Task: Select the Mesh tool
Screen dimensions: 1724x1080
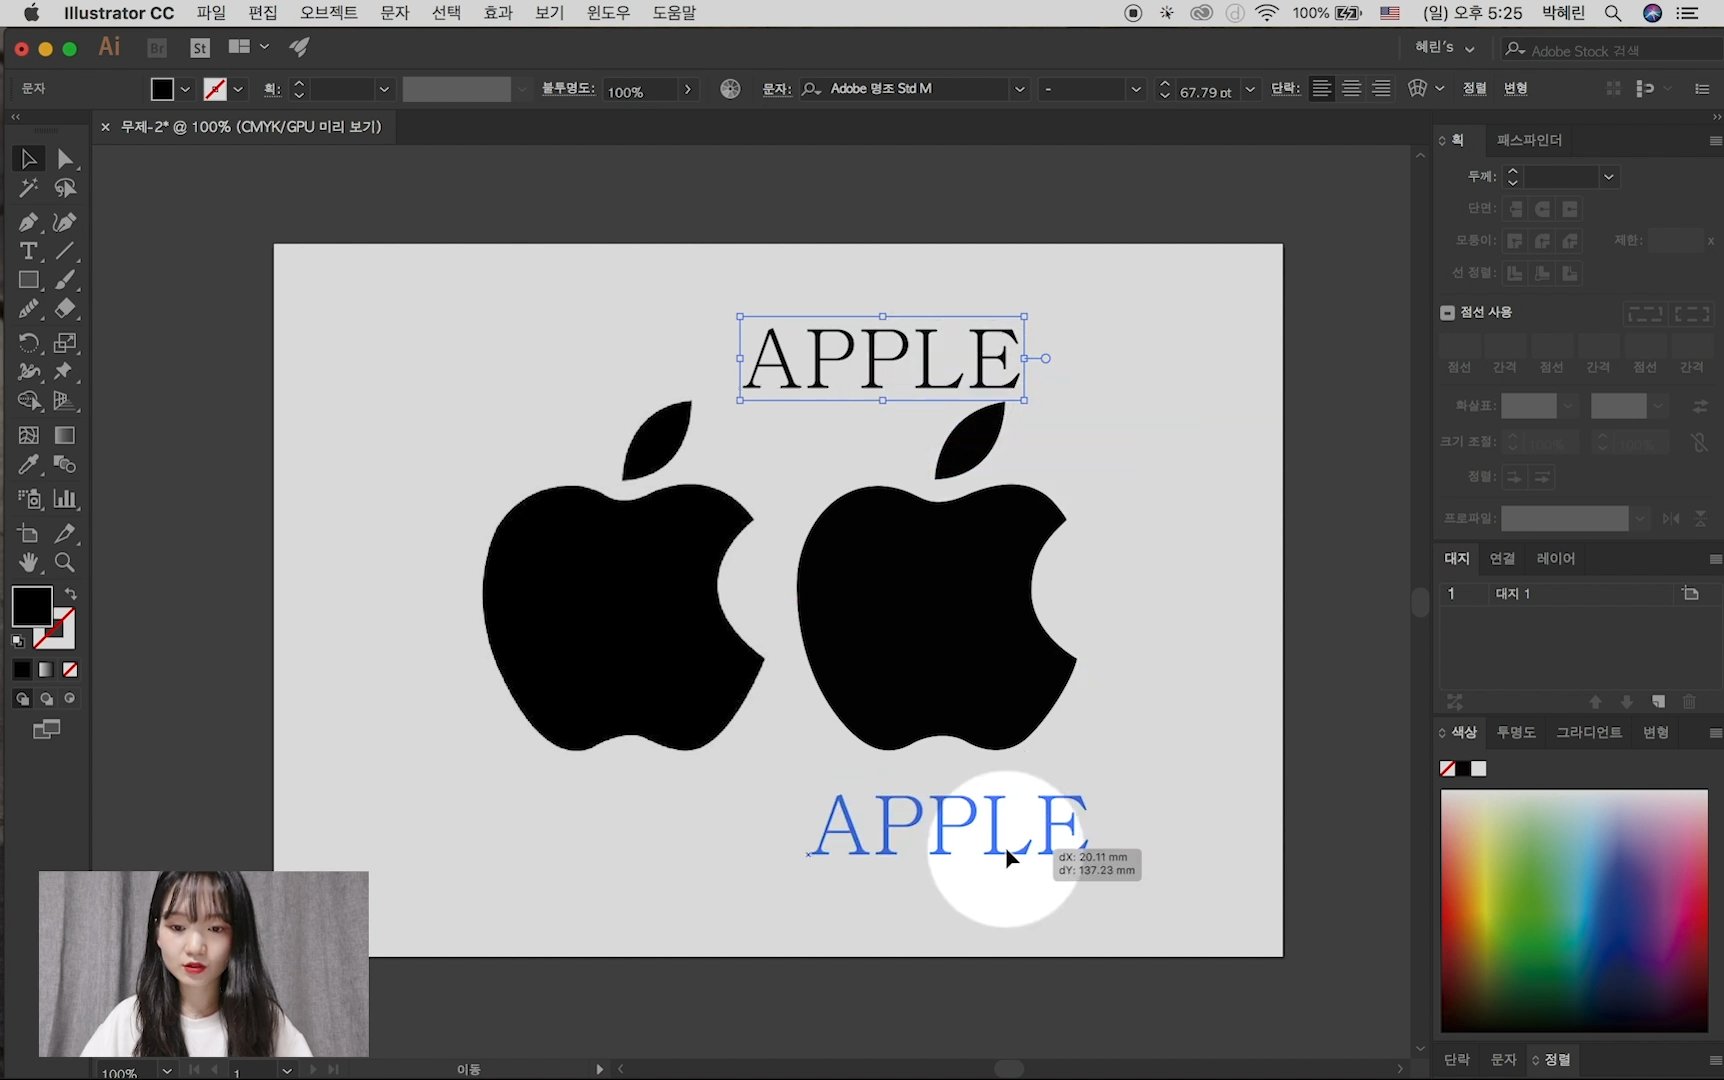Action: [x=29, y=435]
